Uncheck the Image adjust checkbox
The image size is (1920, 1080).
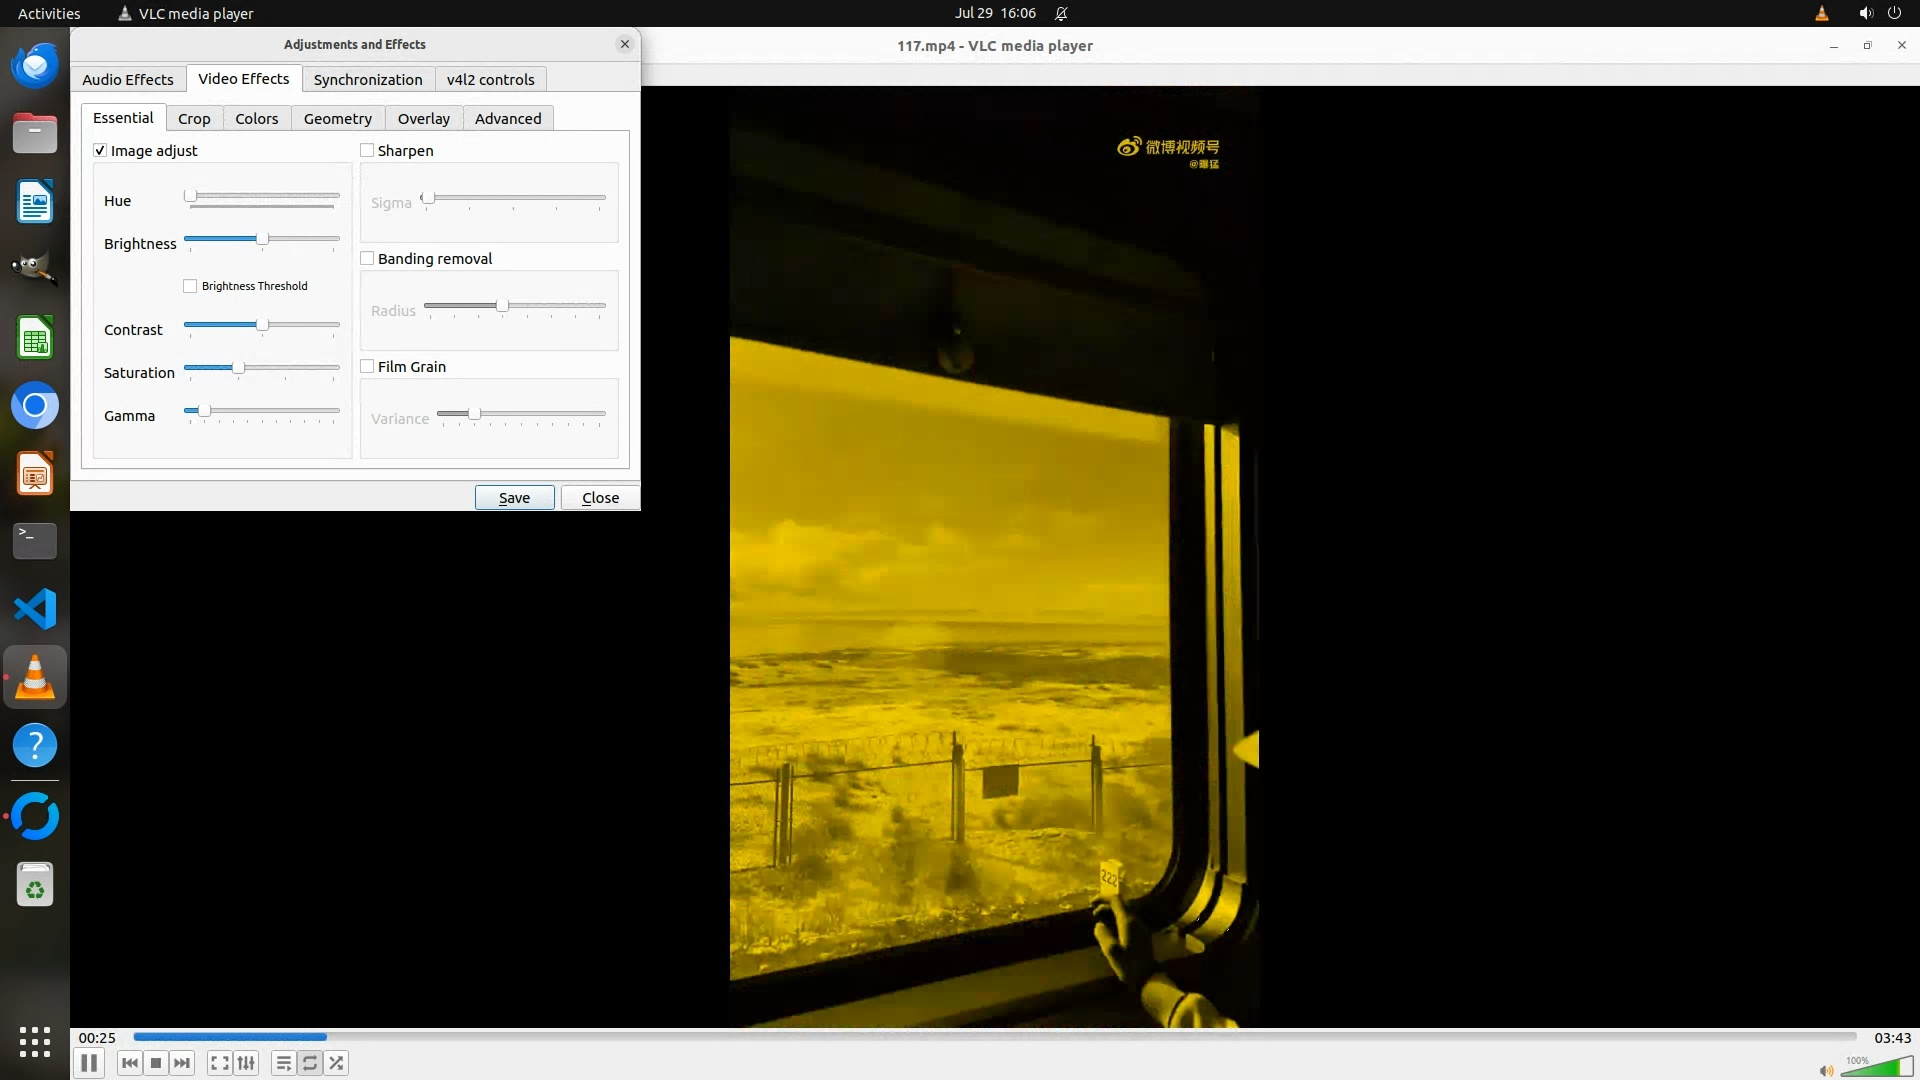pos(100,151)
